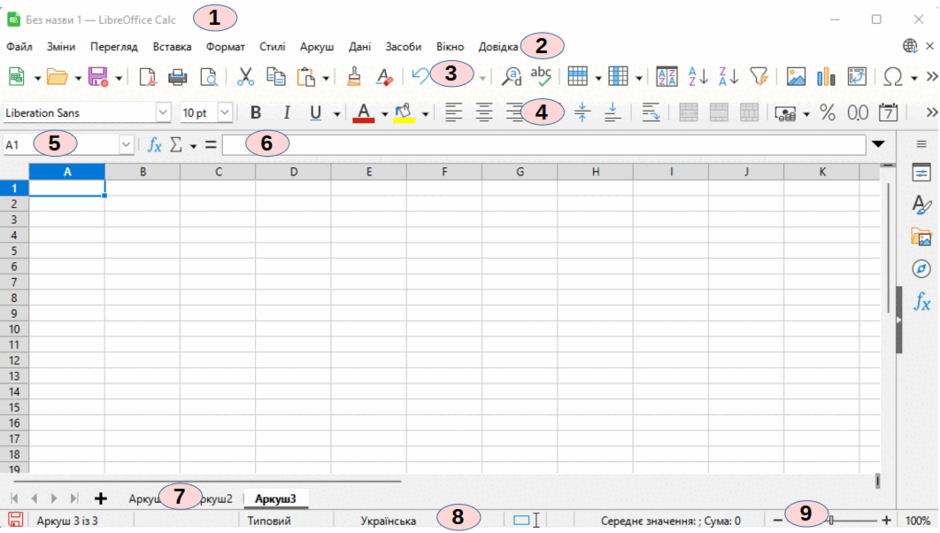The width and height of the screenshot is (940, 533).
Task: Expand the Name Box dropdown
Action: [x=126, y=144]
